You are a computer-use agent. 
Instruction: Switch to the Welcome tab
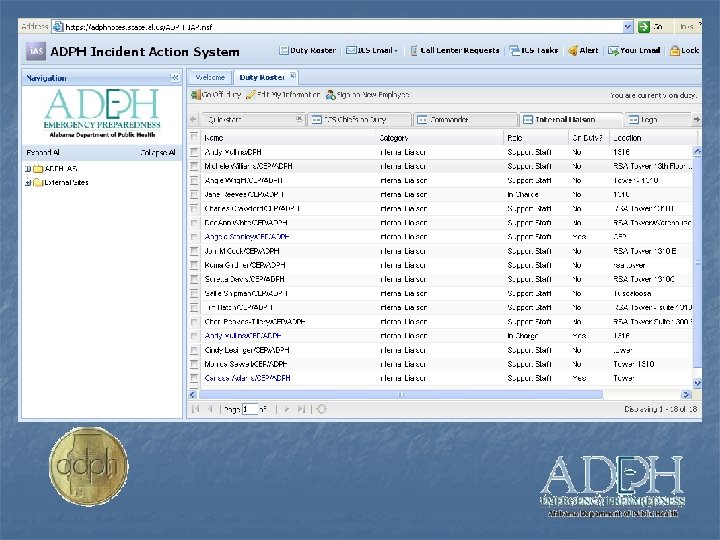(x=210, y=77)
